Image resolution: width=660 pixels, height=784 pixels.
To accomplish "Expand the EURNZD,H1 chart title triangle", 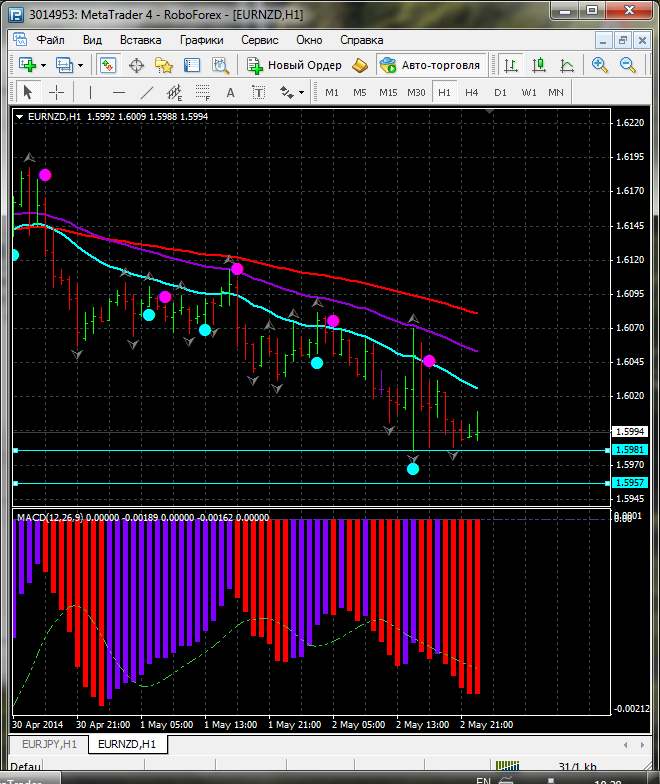I will coord(20,116).
